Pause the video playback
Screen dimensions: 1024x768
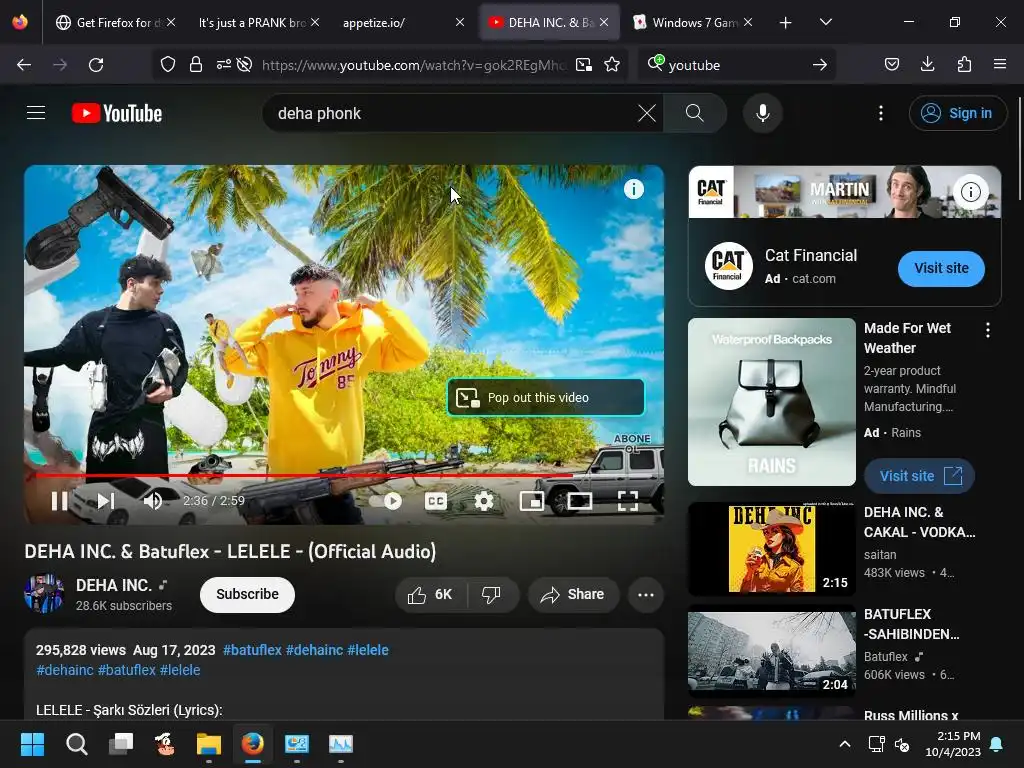click(59, 501)
